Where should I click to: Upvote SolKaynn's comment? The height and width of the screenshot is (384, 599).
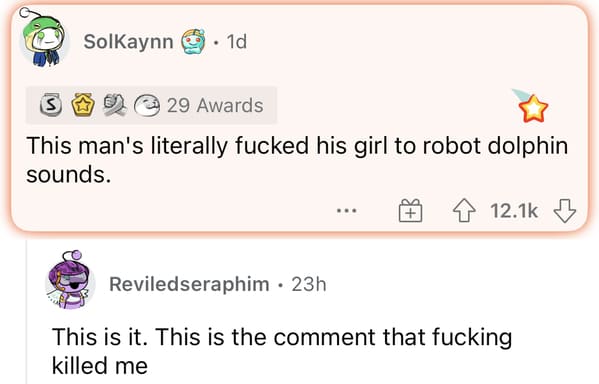[x=464, y=211]
